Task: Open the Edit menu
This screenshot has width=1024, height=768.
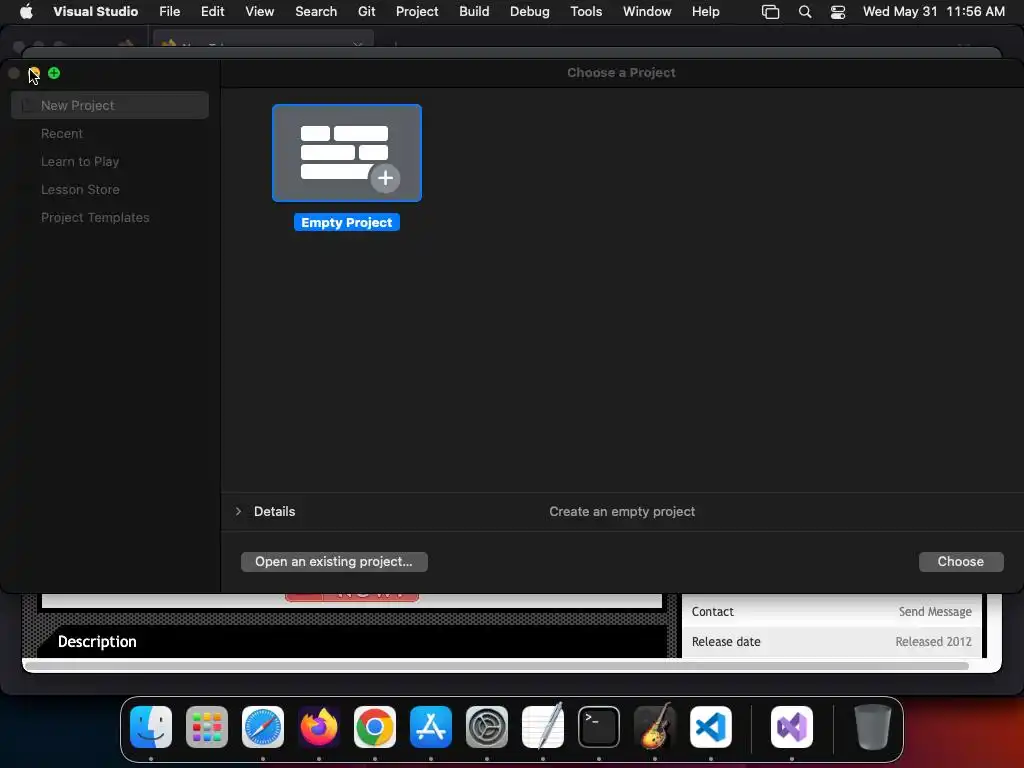Action: point(212,11)
